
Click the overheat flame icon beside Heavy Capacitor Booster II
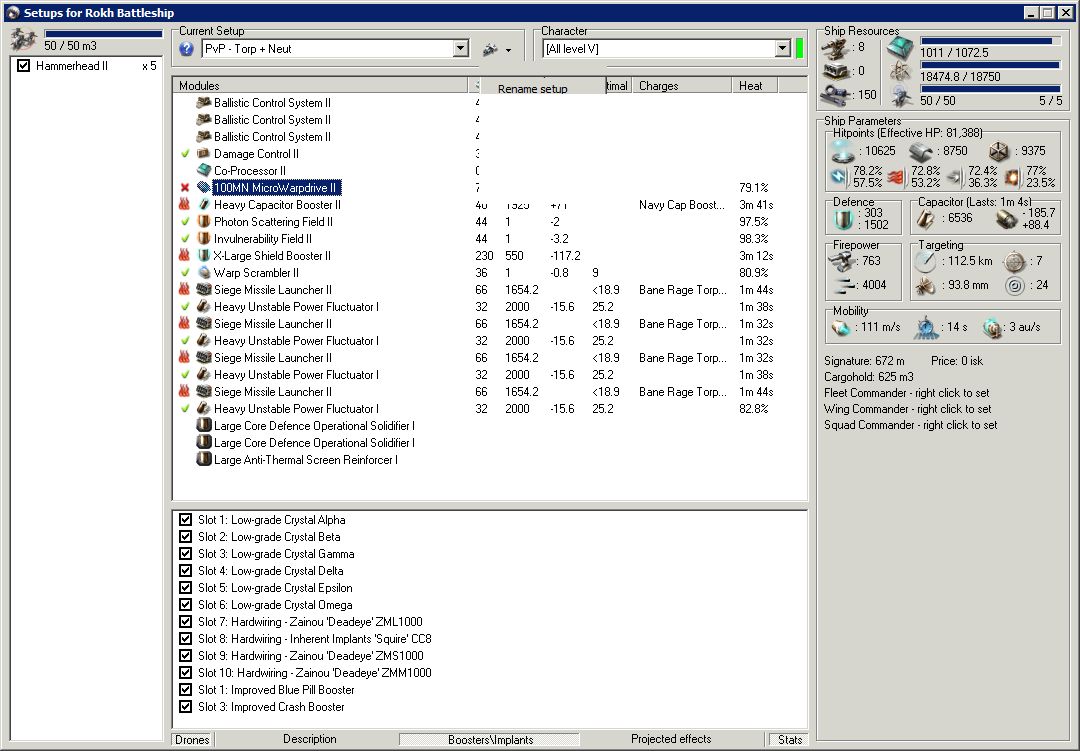(185, 205)
